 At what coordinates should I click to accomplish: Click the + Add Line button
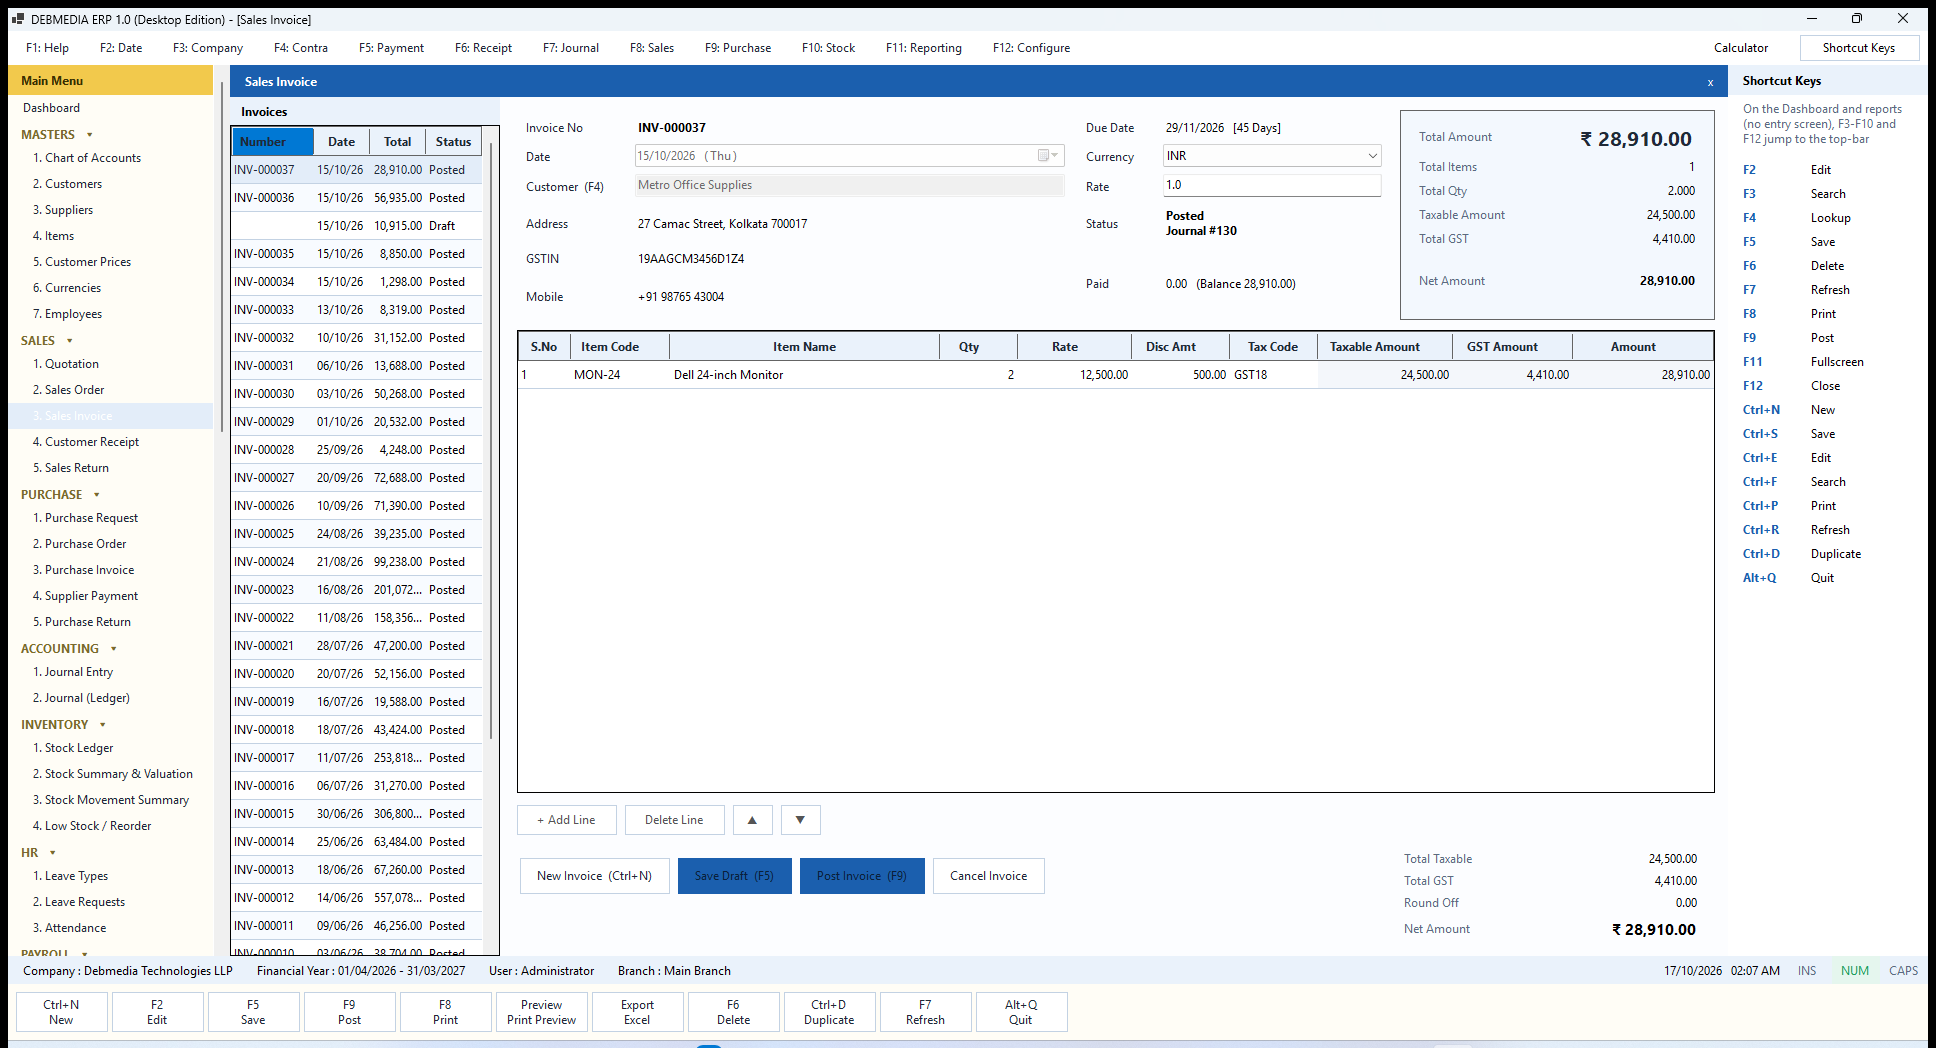566,820
